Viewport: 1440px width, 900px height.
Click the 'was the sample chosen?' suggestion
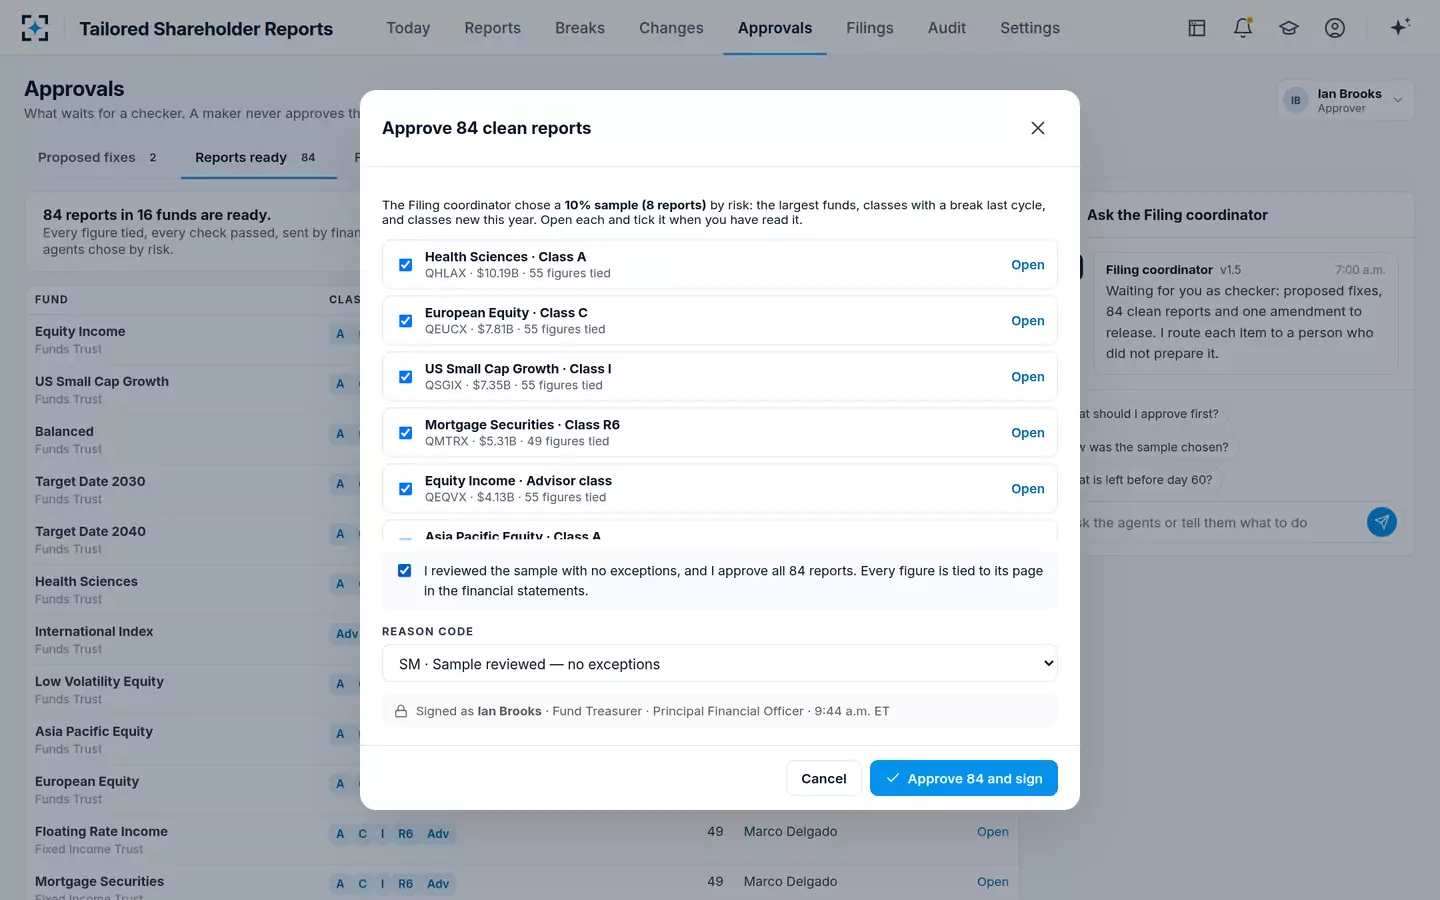(x=1156, y=447)
